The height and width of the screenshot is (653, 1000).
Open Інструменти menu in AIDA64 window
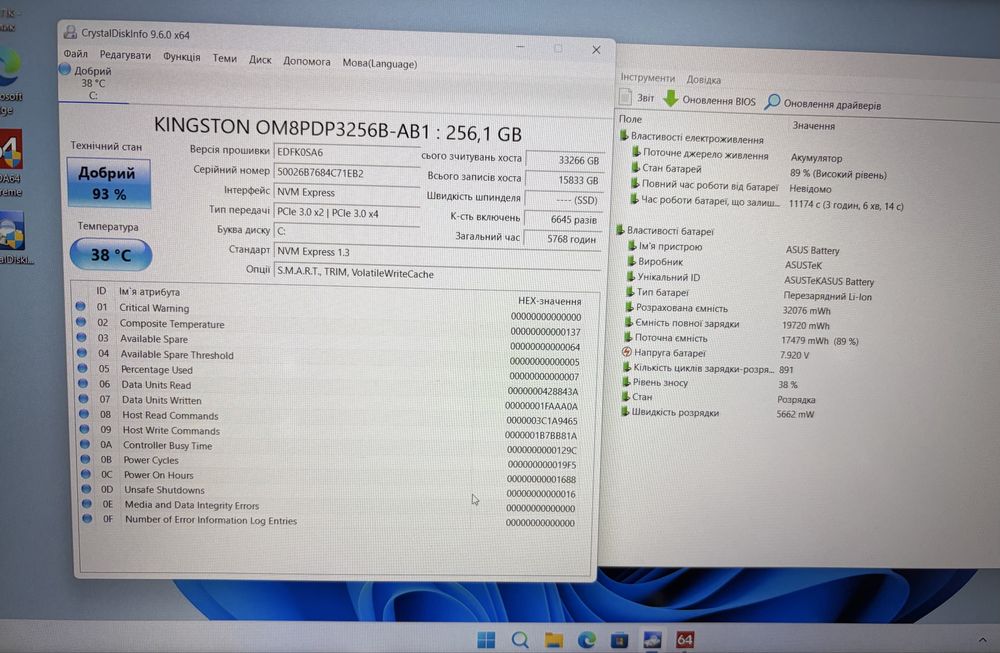(647, 77)
